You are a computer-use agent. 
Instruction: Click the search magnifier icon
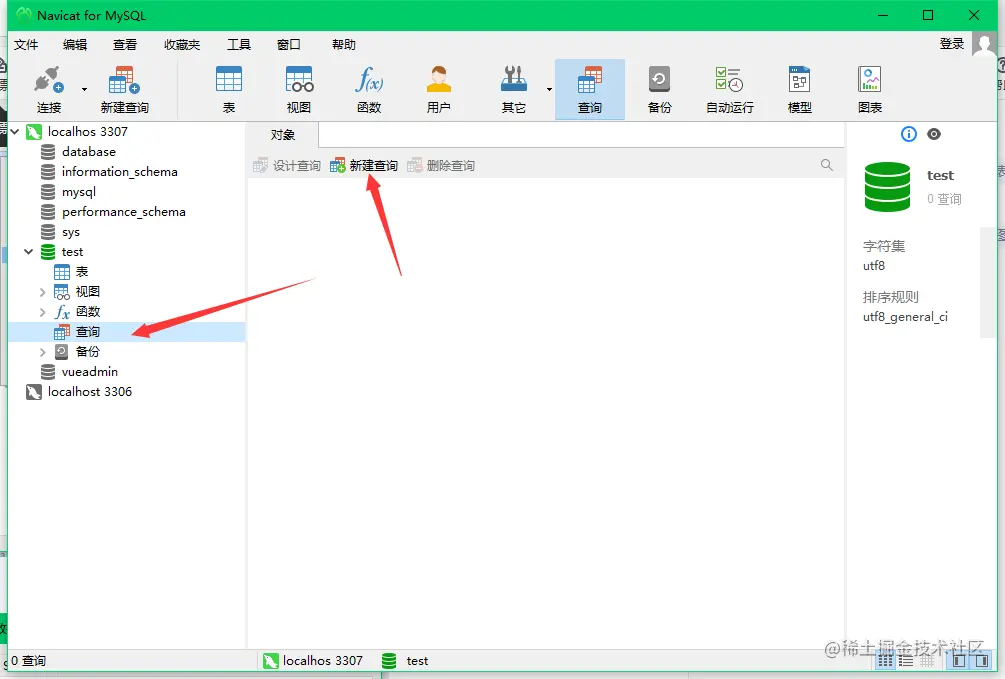827,165
